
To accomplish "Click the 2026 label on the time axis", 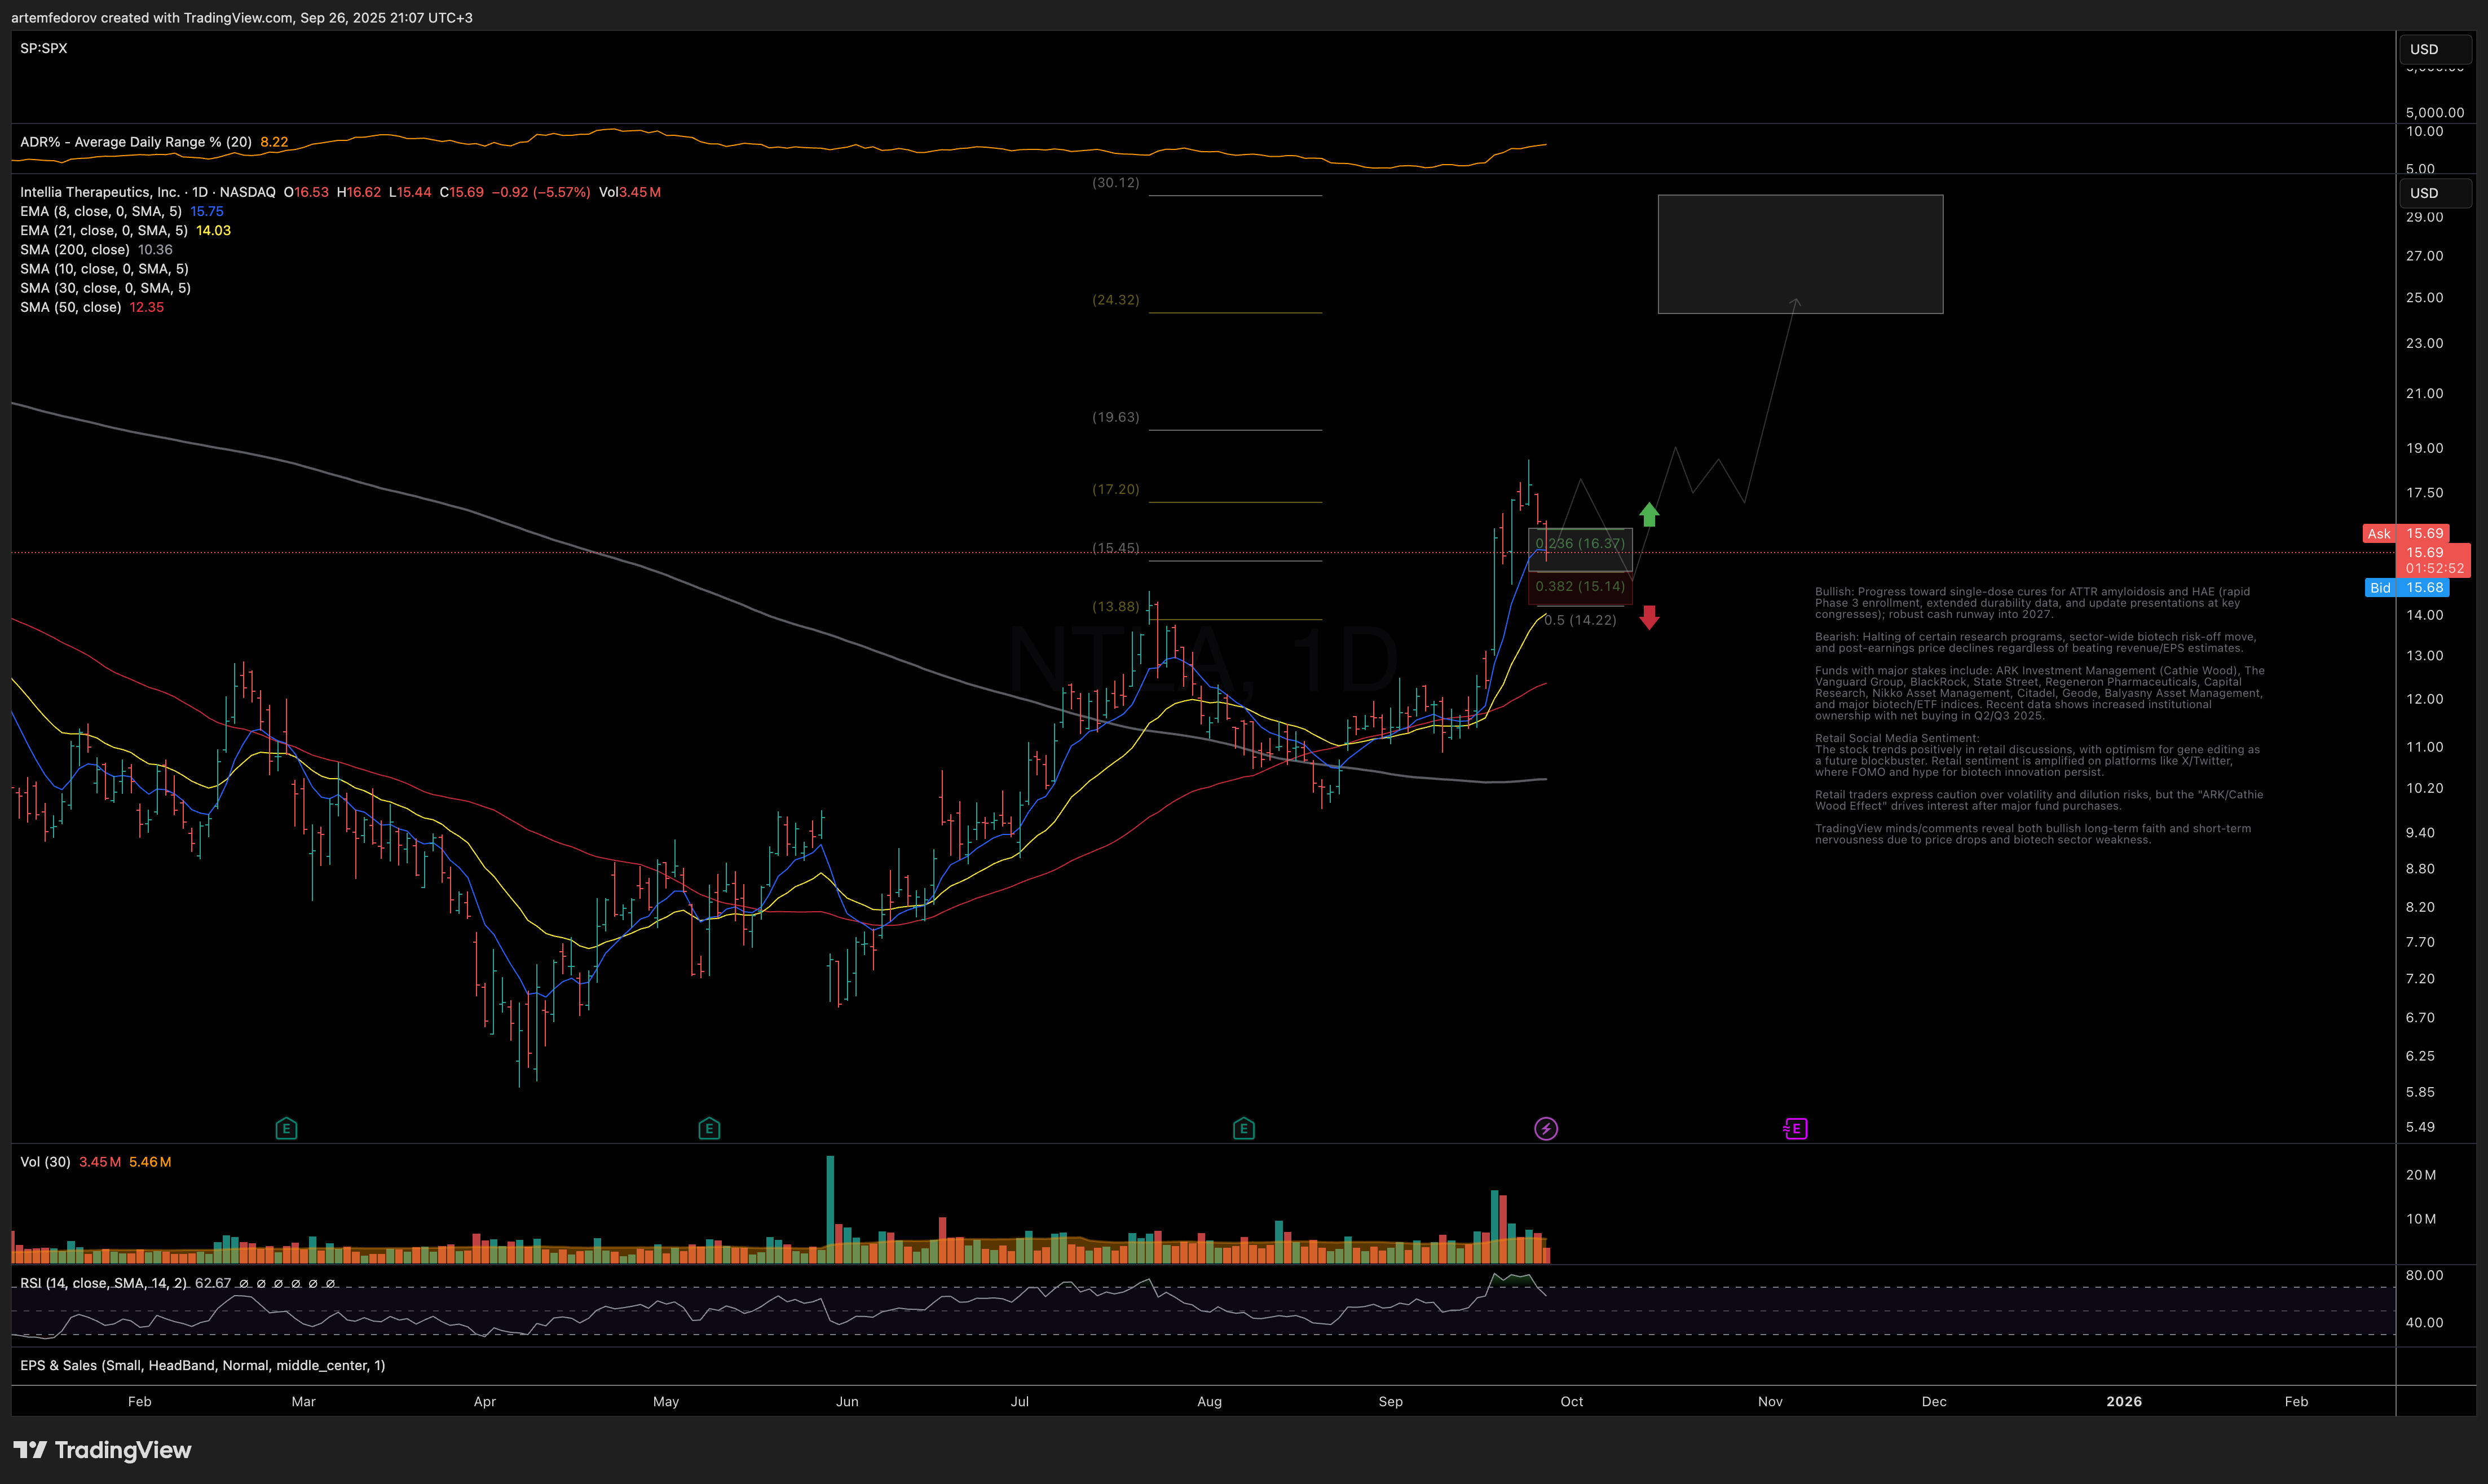I will 2124,1401.
